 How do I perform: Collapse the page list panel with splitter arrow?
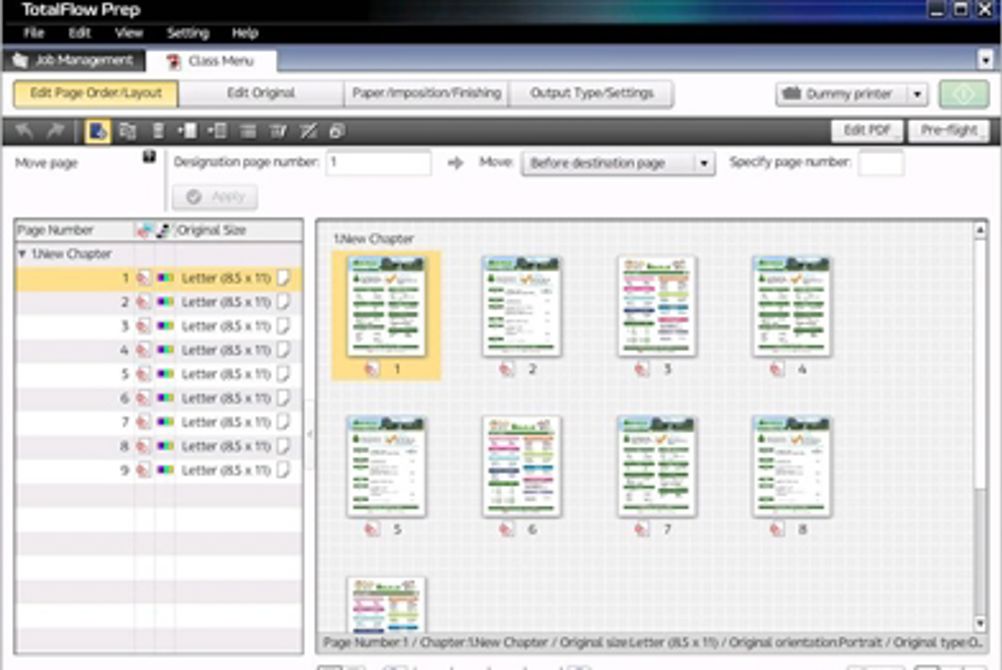310,435
